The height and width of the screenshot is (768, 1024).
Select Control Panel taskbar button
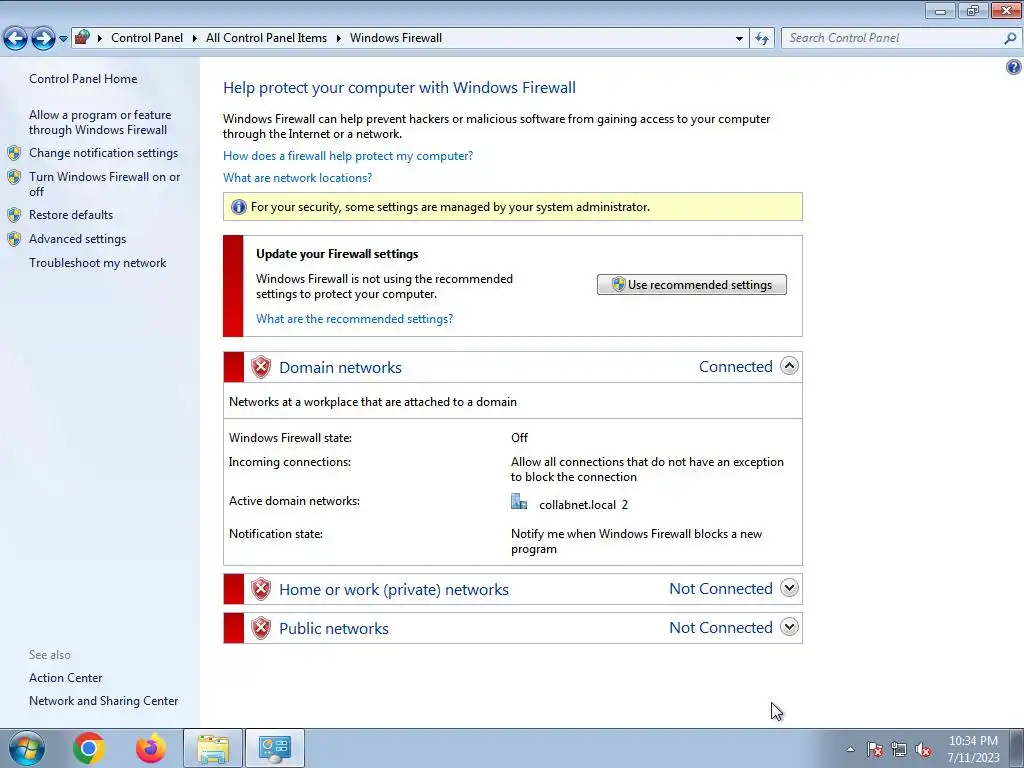click(274, 748)
